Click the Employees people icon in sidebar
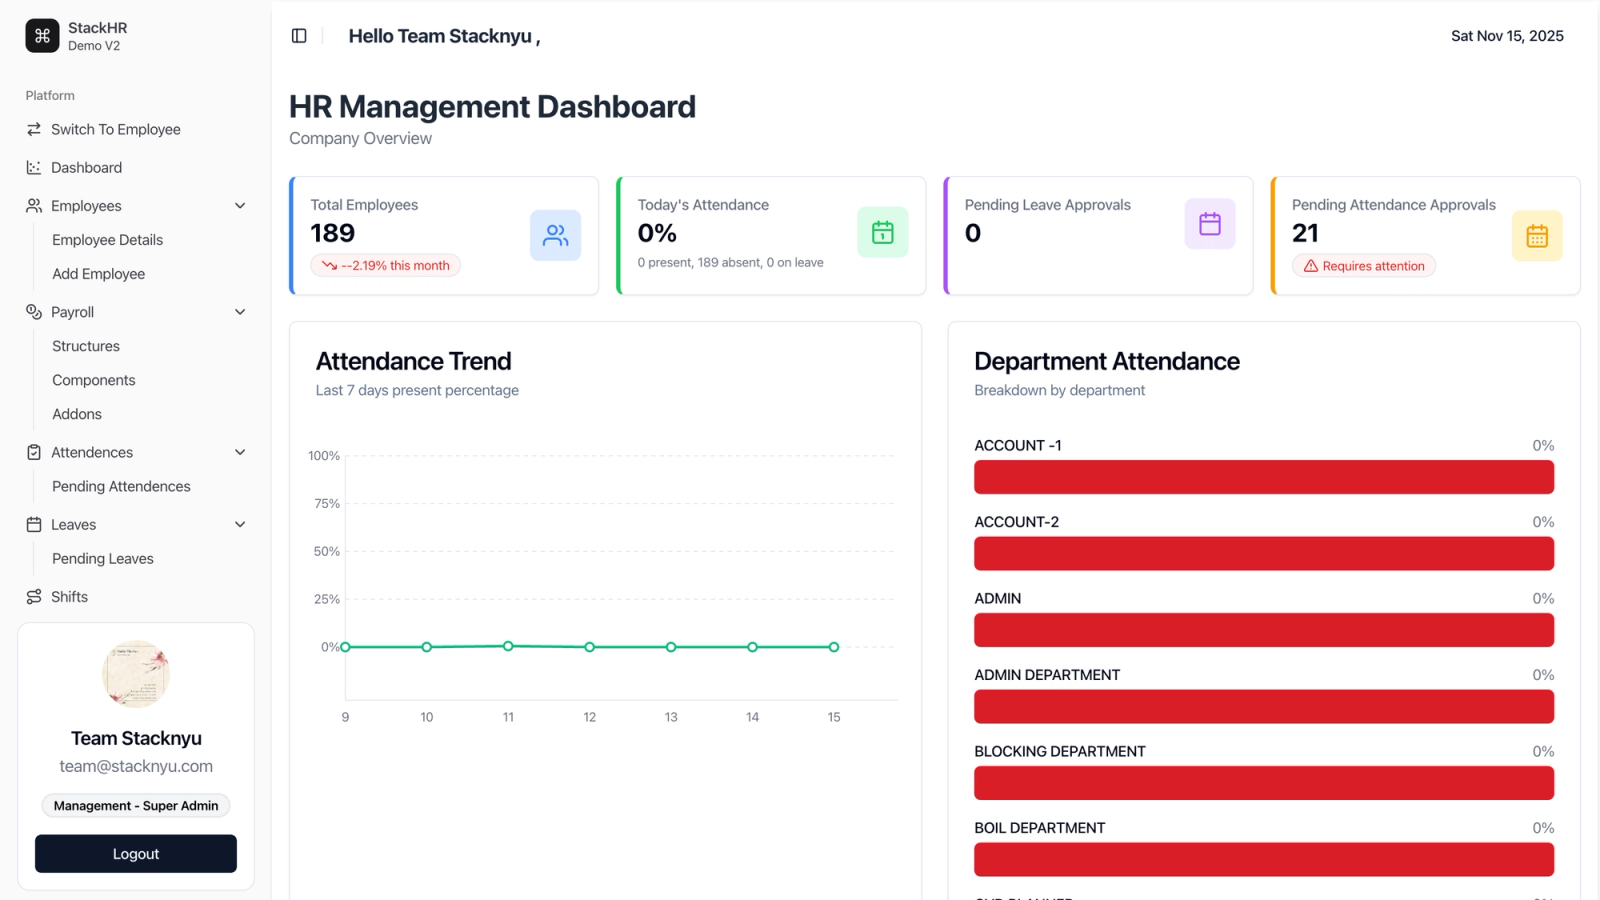Screen dimensions: 1600x900 click(x=34, y=205)
